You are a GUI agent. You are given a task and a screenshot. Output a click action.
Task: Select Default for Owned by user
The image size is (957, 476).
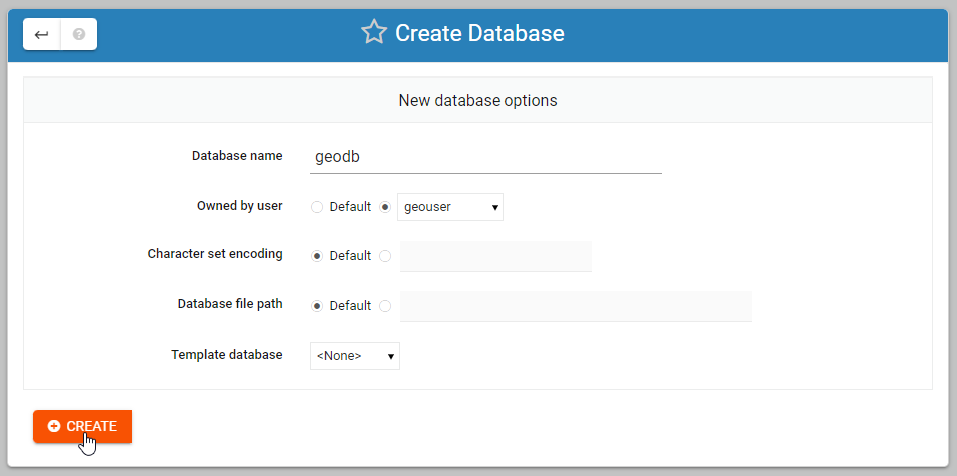[317, 207]
